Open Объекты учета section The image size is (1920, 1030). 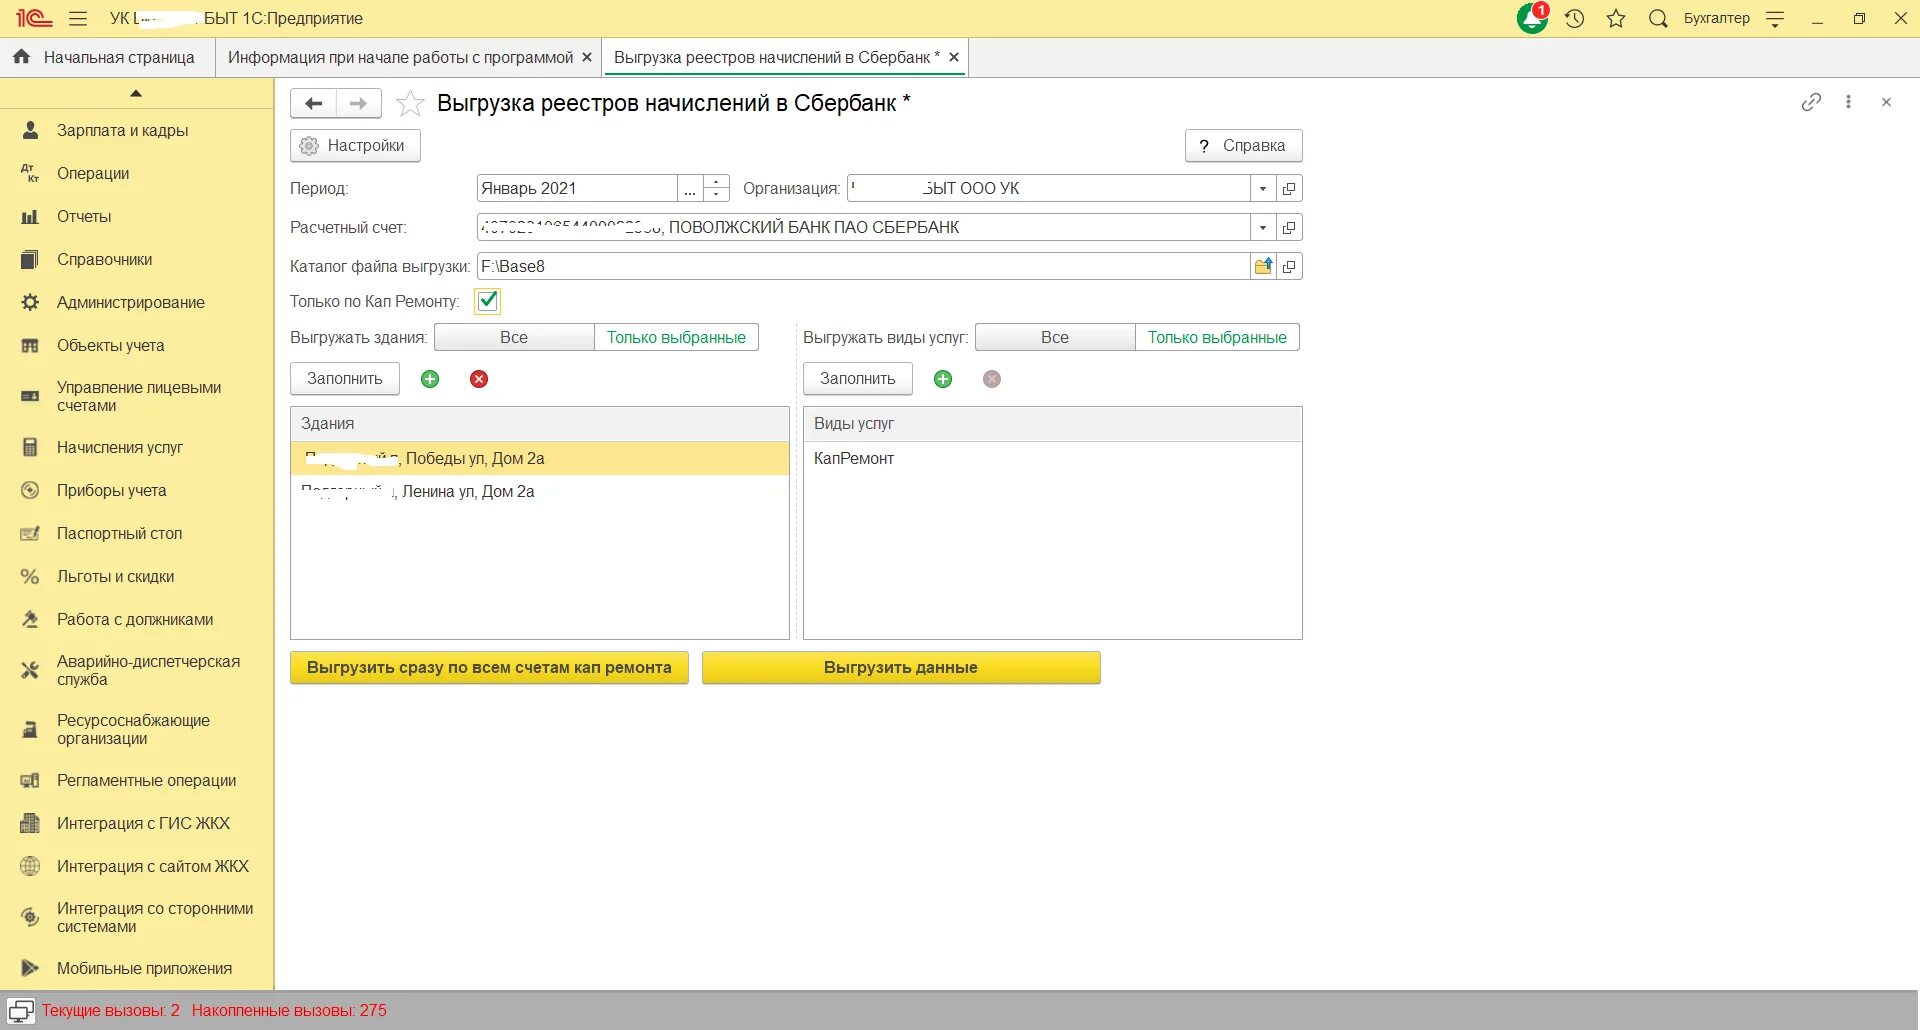coord(110,345)
